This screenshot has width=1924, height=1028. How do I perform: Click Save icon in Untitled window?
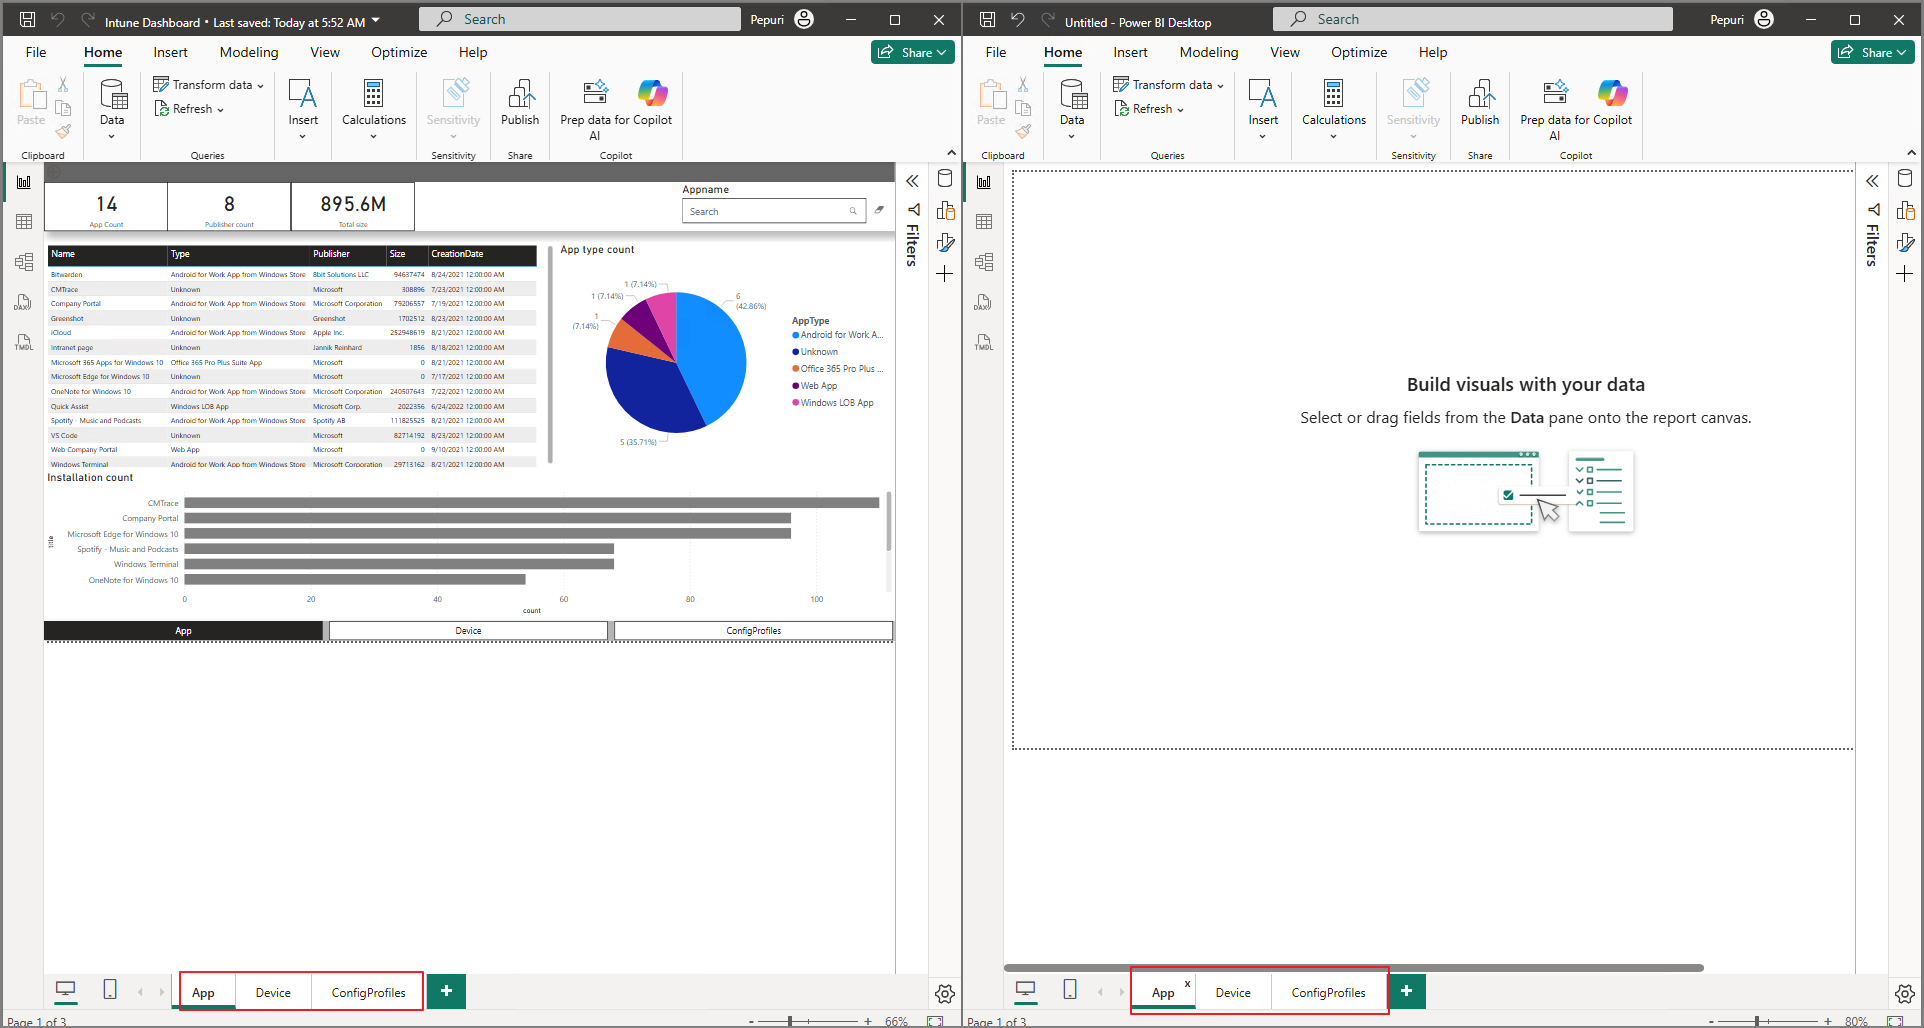[x=987, y=19]
